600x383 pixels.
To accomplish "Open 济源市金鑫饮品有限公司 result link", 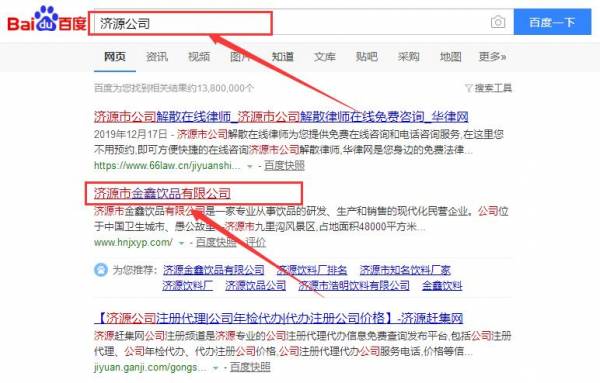I will tap(162, 194).
